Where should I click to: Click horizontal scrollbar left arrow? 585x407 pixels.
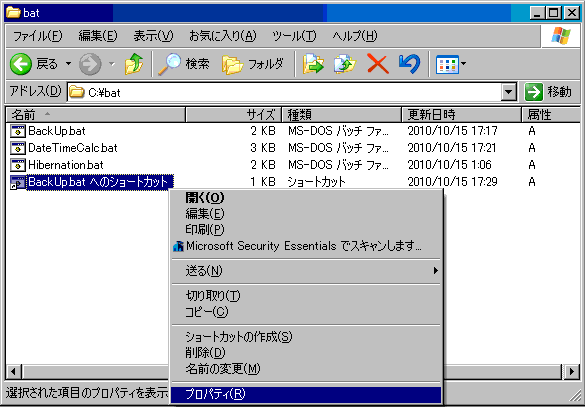click(x=13, y=372)
